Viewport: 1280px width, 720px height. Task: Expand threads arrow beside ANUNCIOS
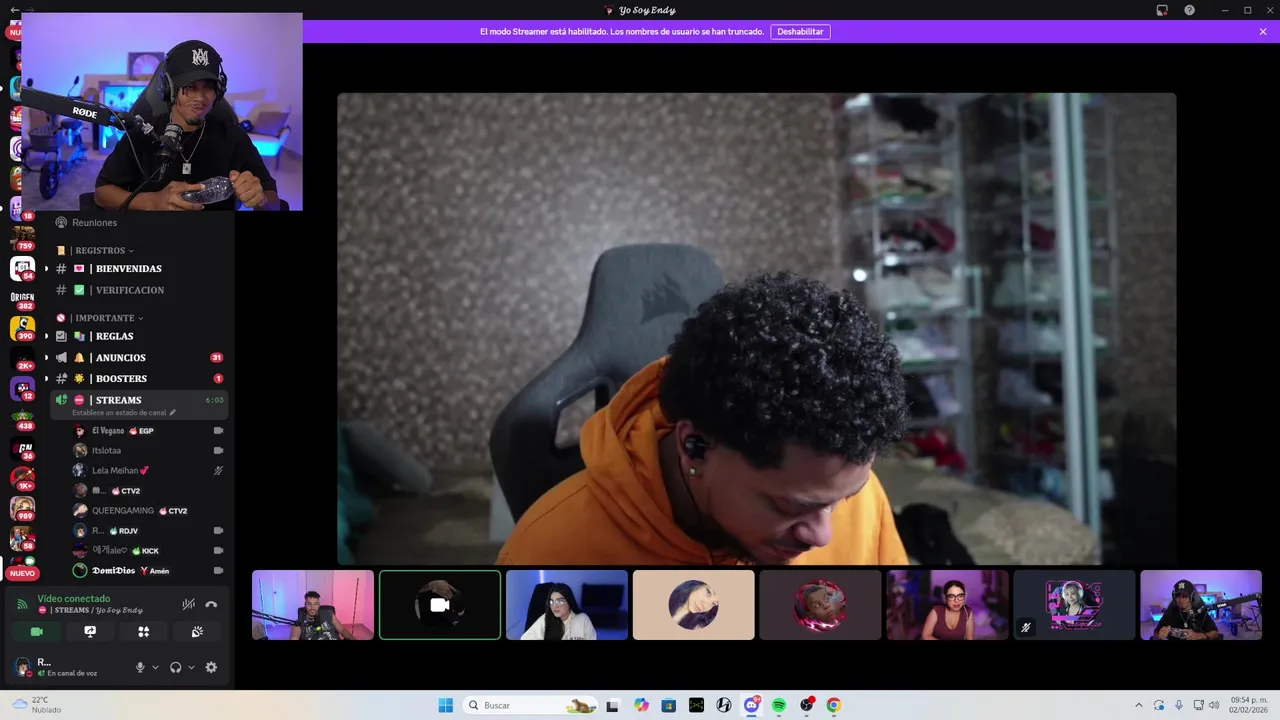coord(46,357)
